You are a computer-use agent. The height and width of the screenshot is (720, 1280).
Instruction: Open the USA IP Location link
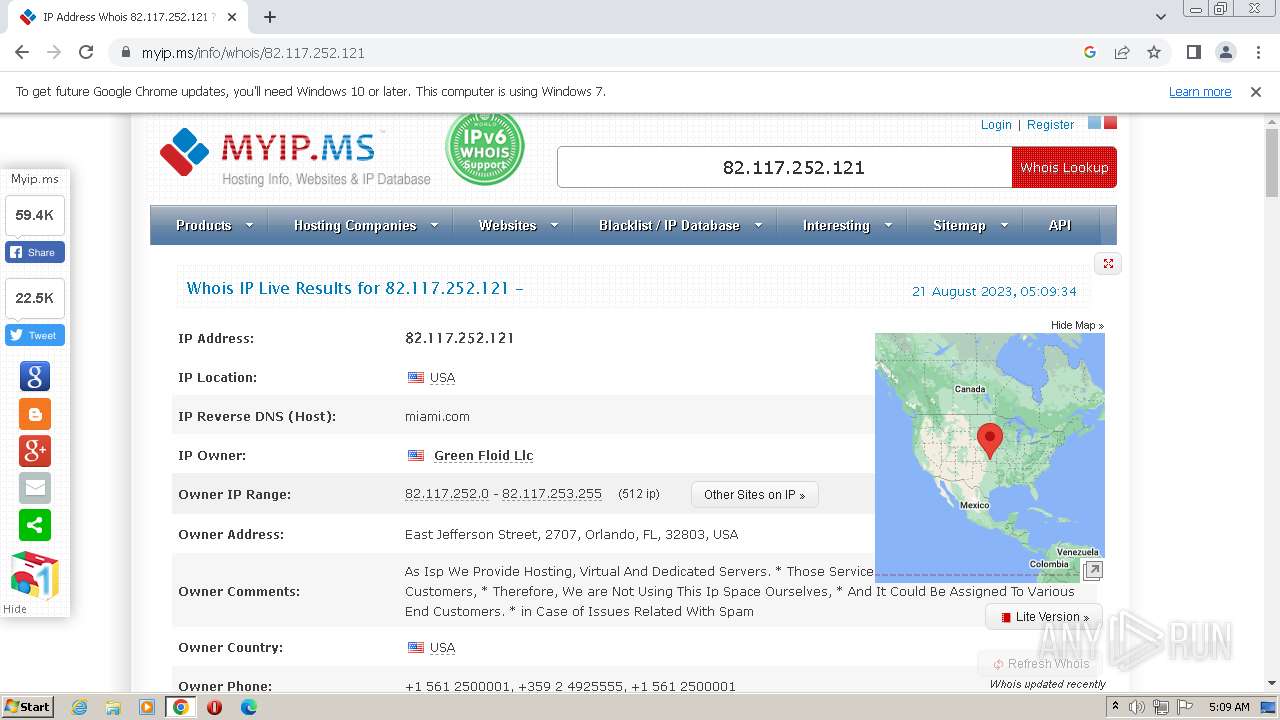pos(442,378)
